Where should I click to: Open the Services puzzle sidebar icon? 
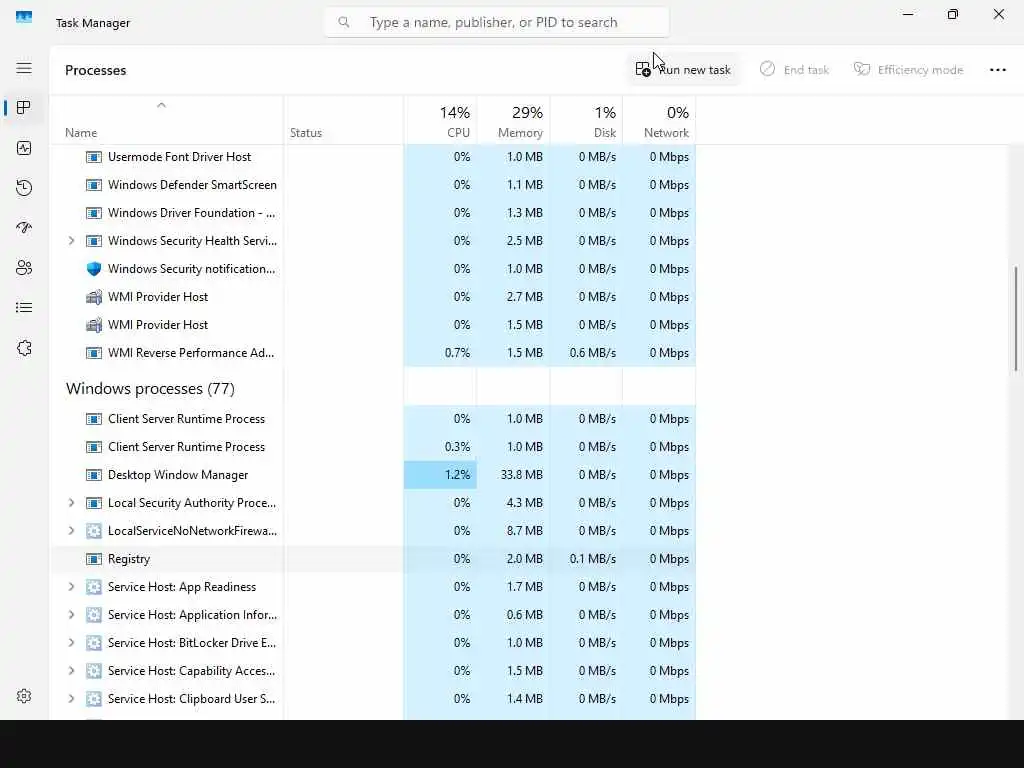click(x=24, y=348)
